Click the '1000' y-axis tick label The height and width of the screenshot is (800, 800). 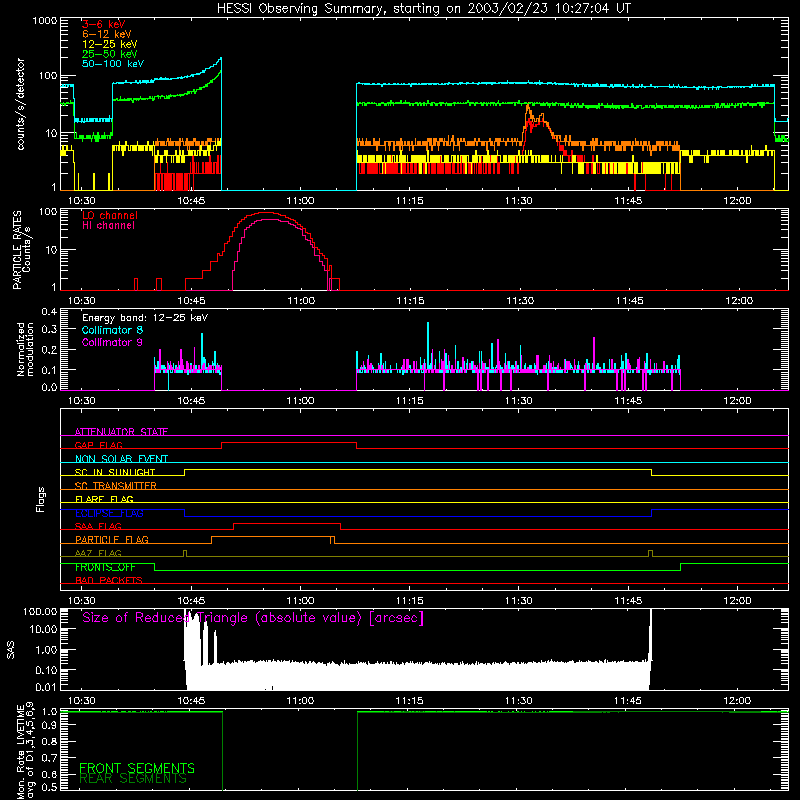click(x=44, y=21)
